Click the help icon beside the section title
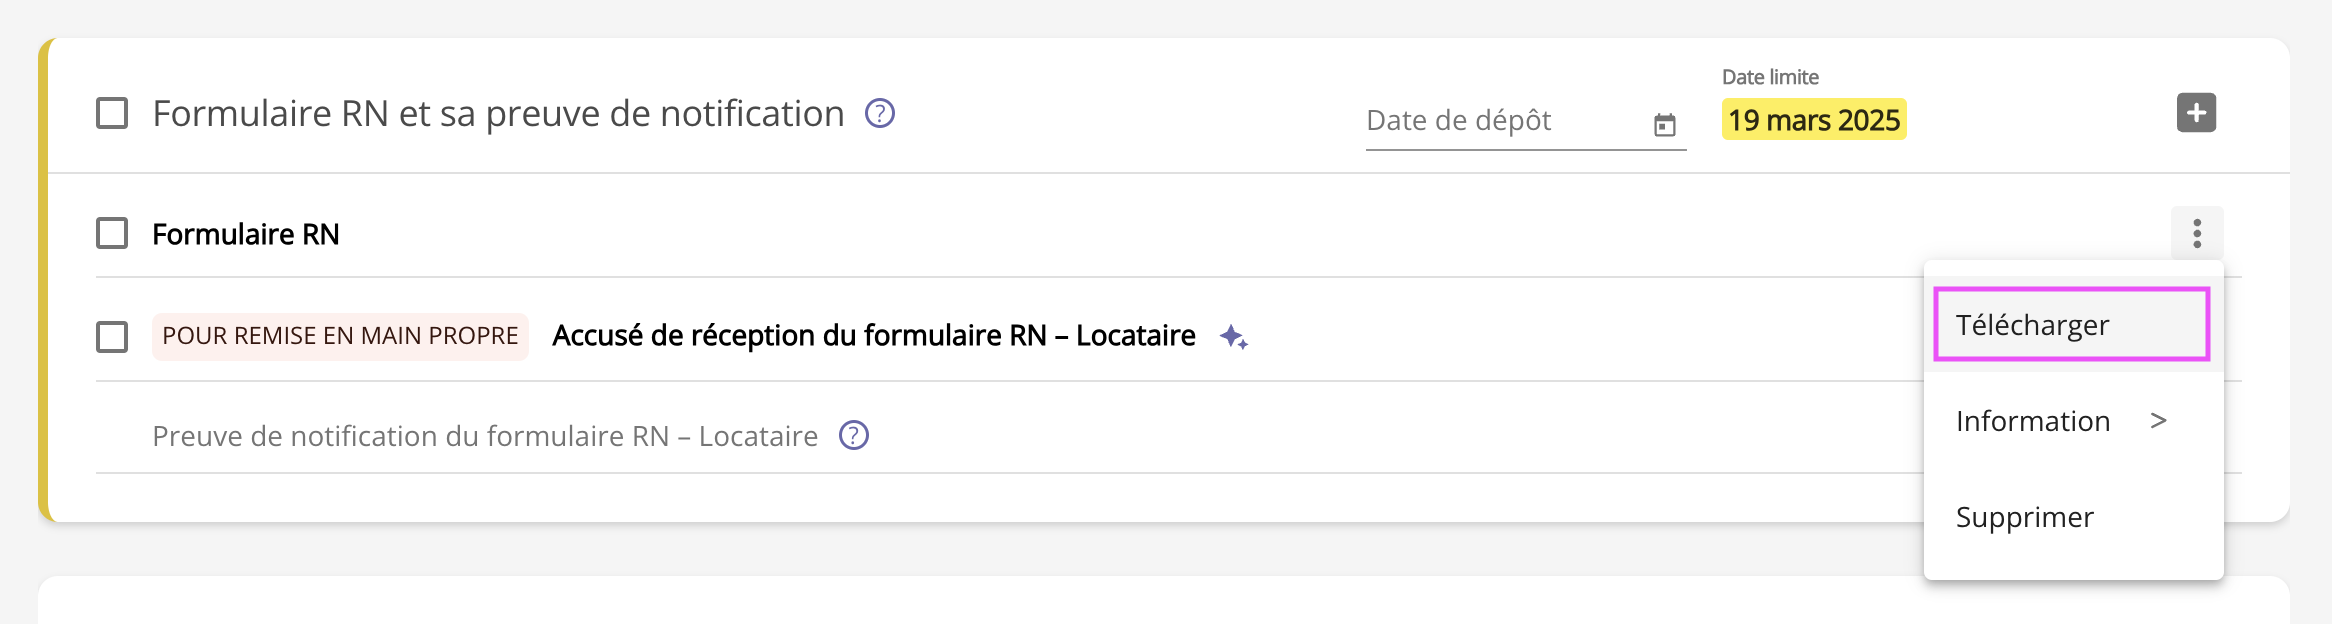Screen dimensions: 2332x624 (879, 114)
